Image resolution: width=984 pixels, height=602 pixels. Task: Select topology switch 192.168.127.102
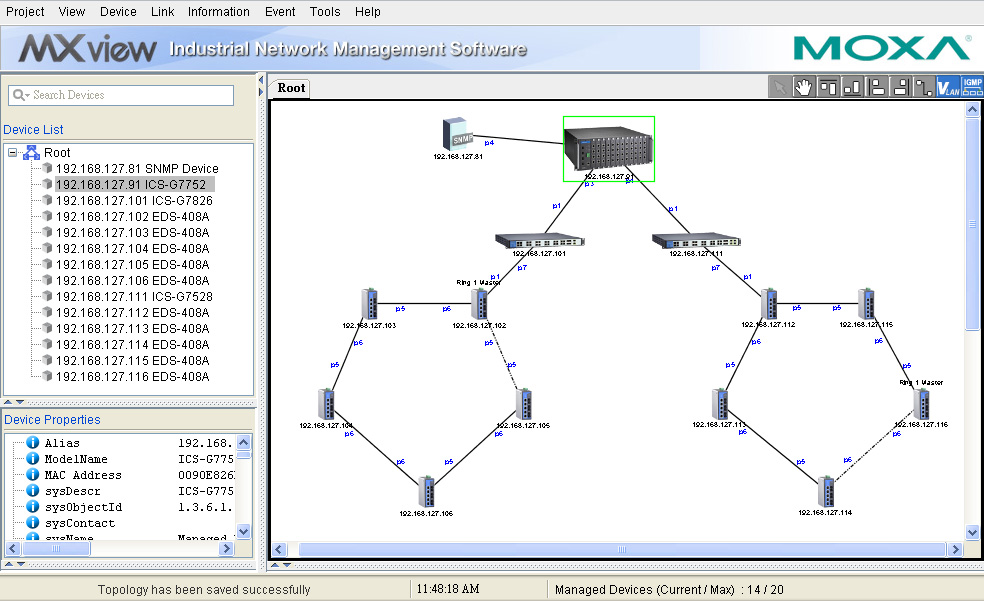coord(480,304)
